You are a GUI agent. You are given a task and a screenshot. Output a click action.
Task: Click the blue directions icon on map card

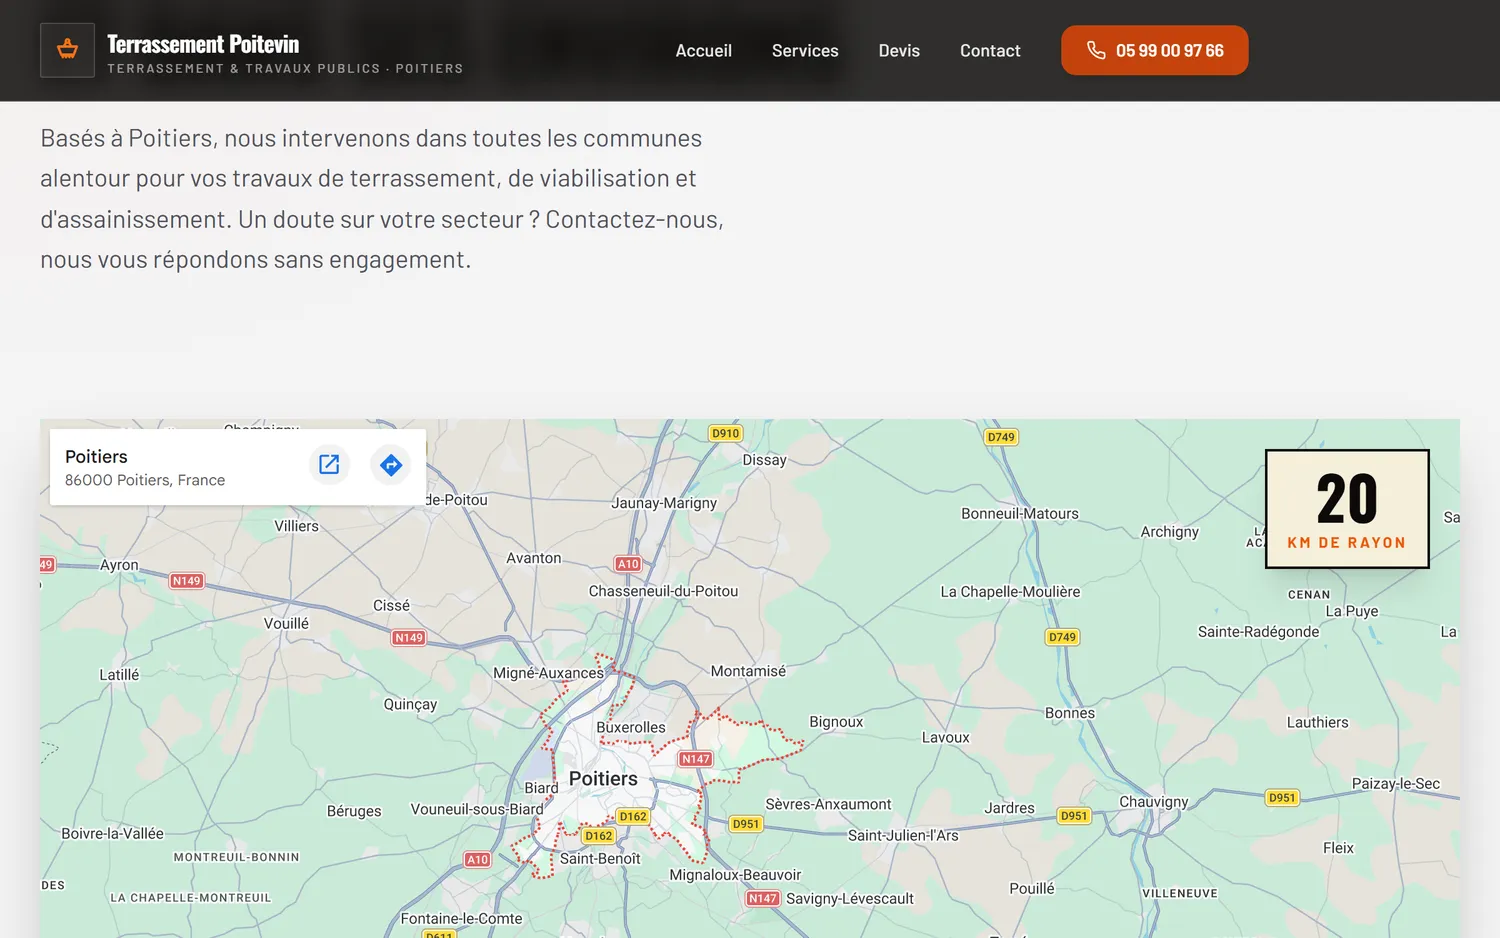[x=391, y=464]
